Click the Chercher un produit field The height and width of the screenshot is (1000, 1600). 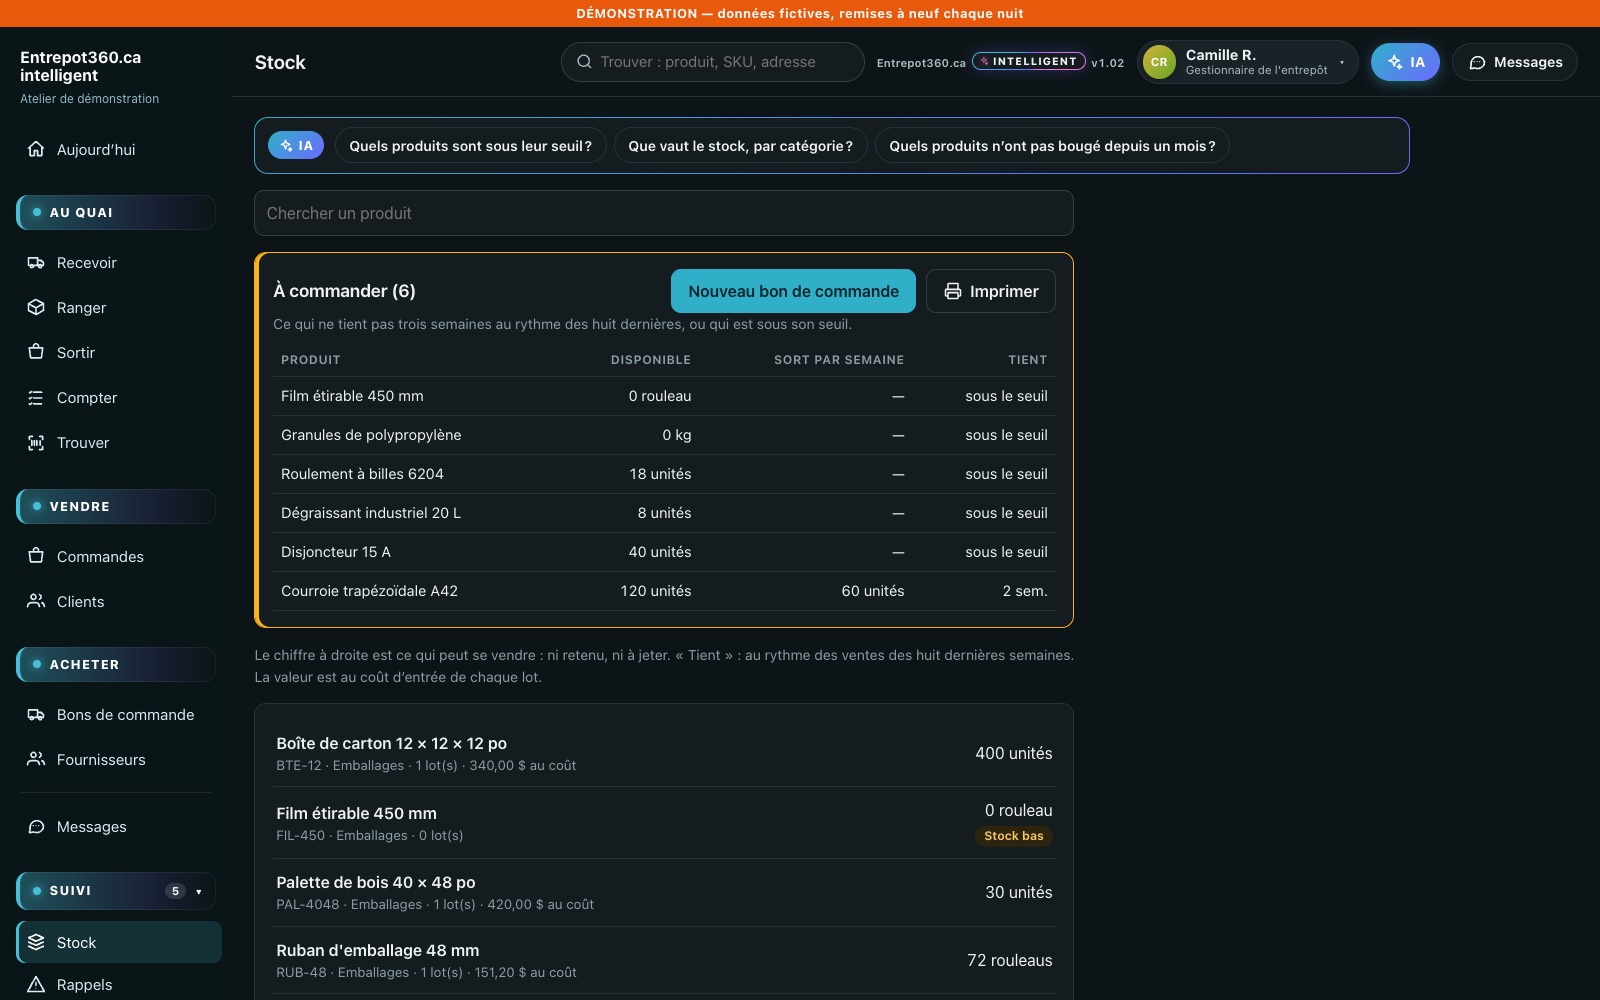(664, 213)
